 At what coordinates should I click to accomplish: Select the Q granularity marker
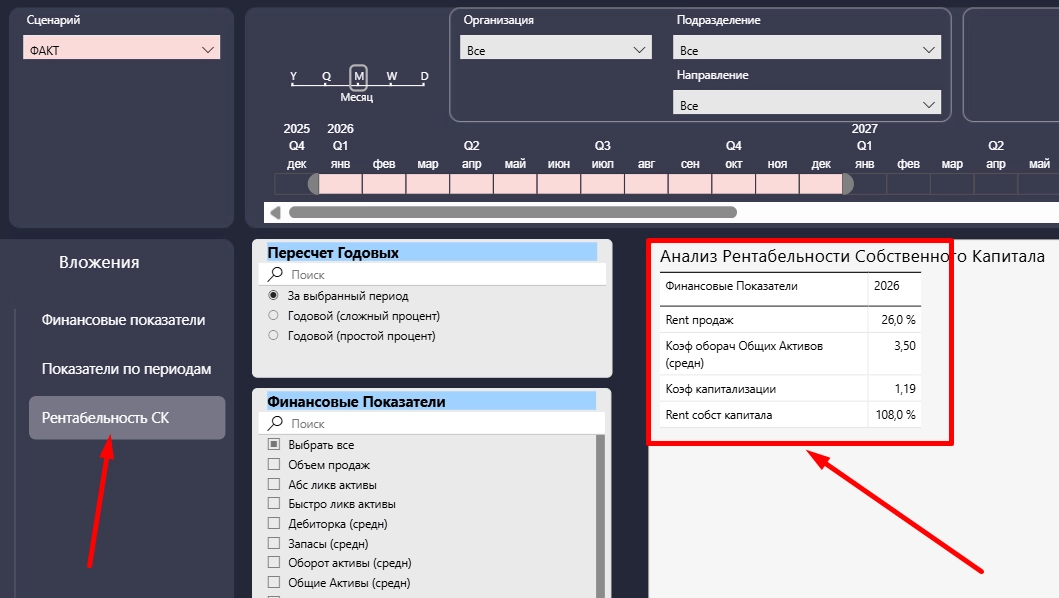[x=326, y=77]
